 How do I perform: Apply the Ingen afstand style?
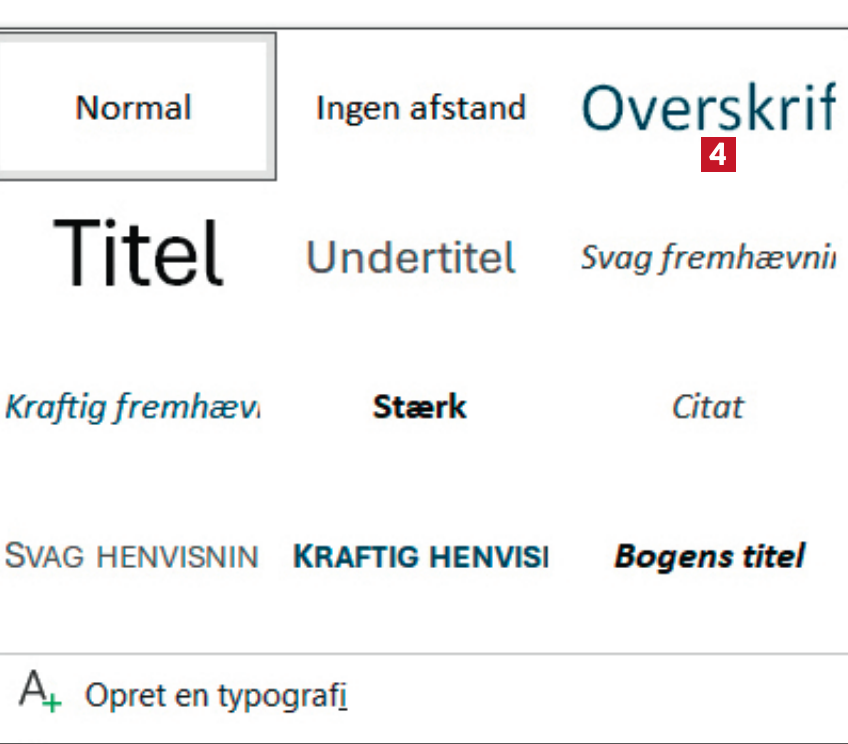pyautogui.click(x=420, y=107)
